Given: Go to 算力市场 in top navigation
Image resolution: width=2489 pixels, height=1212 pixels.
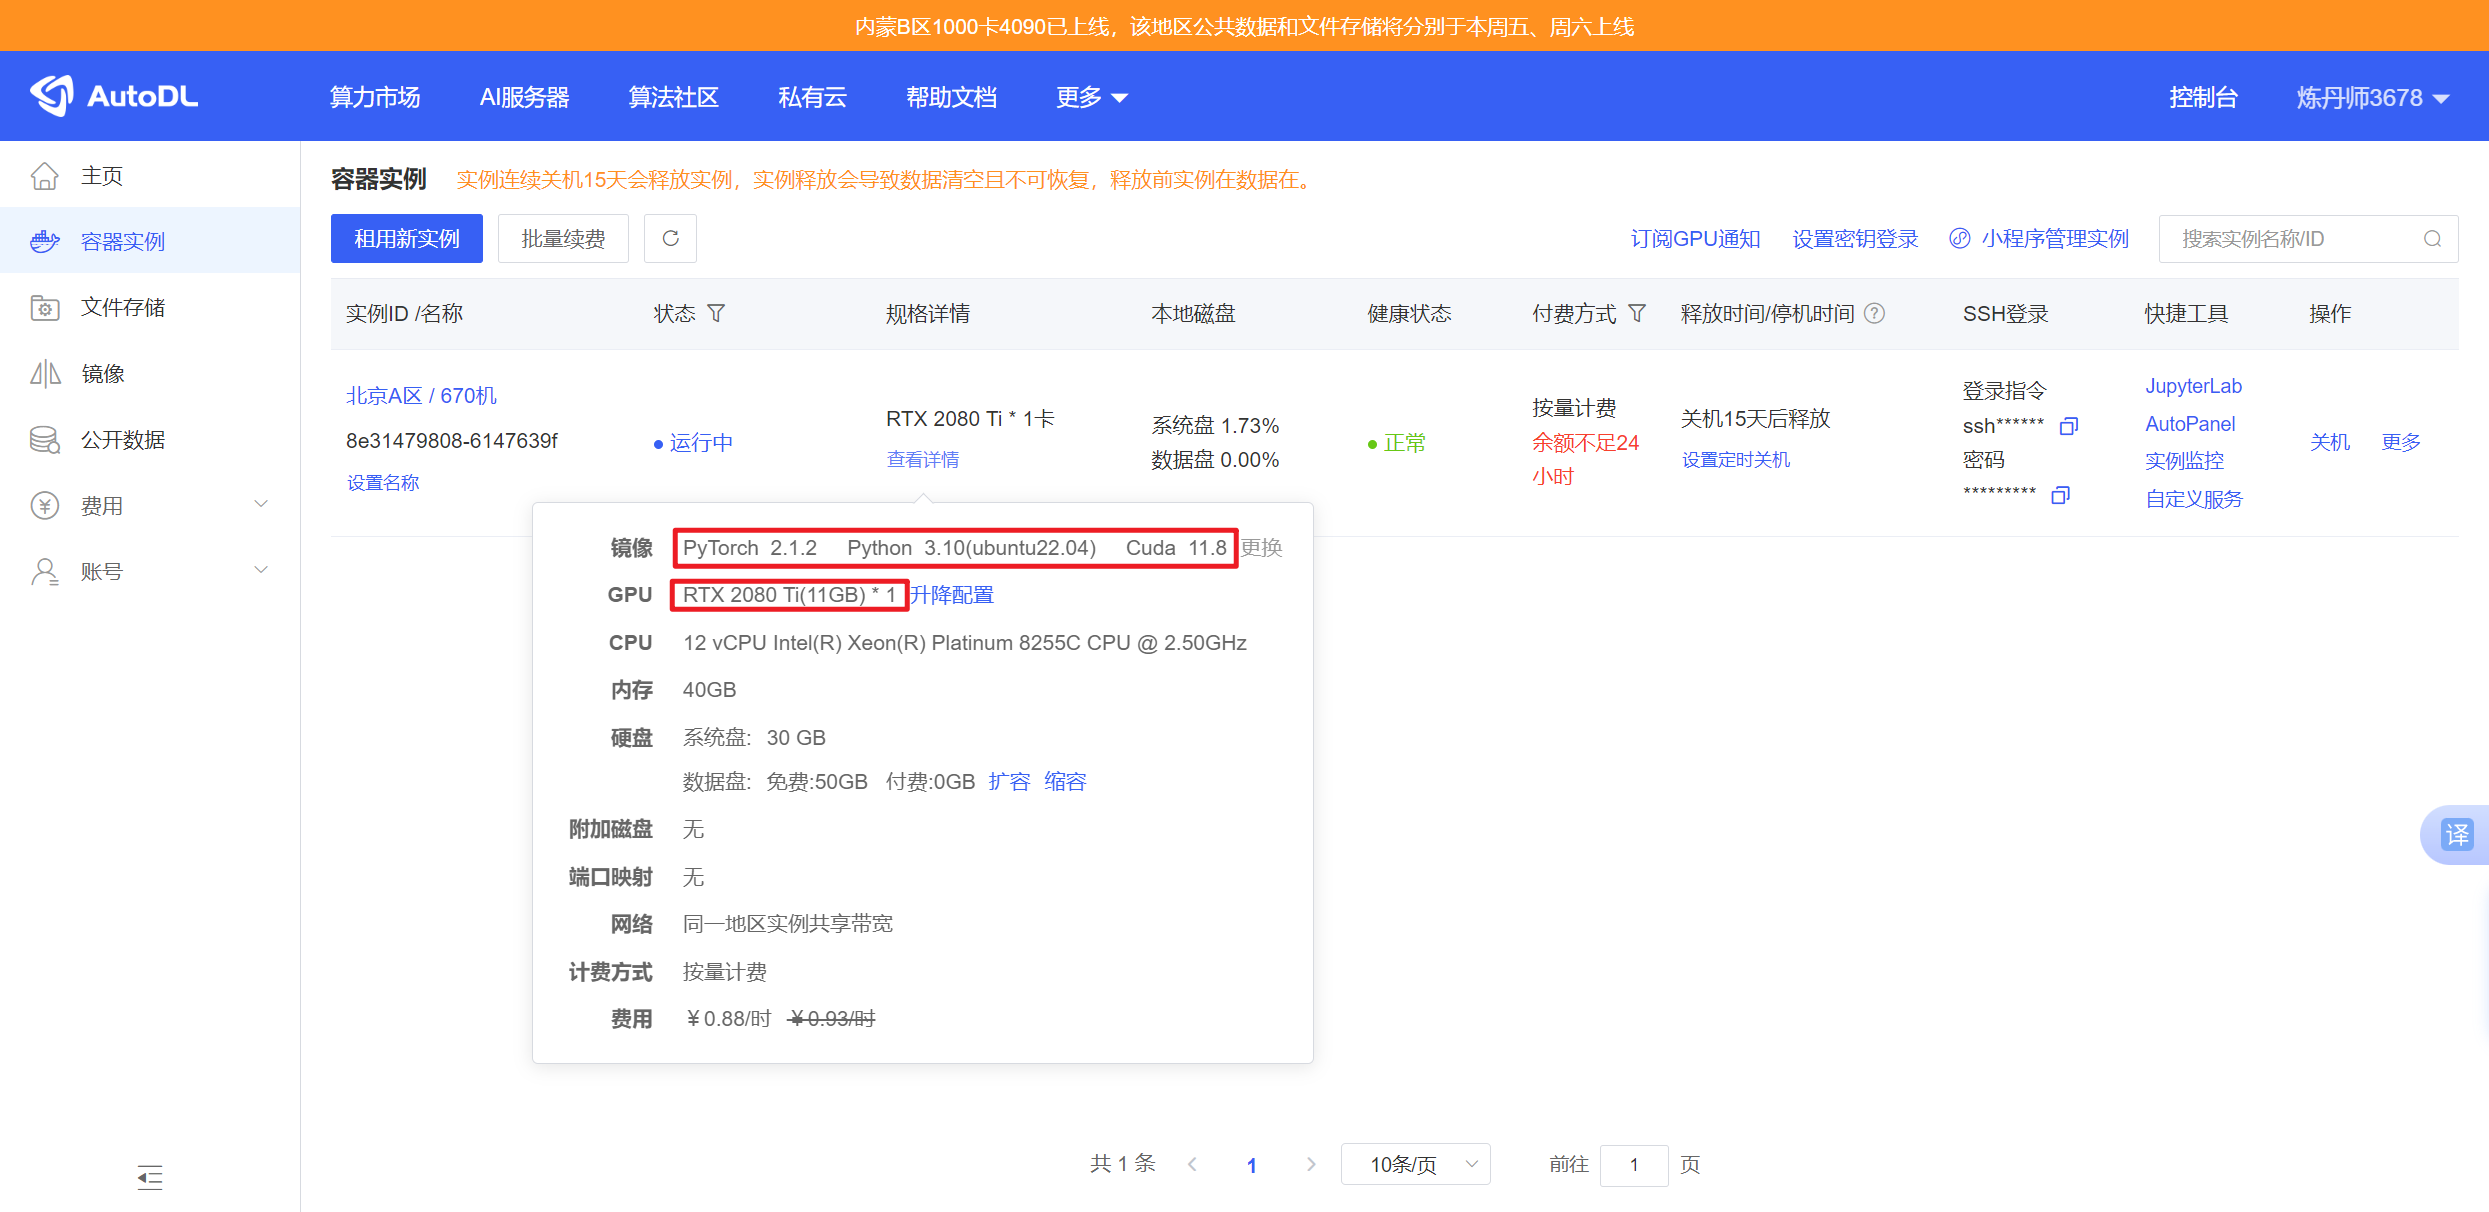Looking at the screenshot, I should [375, 97].
